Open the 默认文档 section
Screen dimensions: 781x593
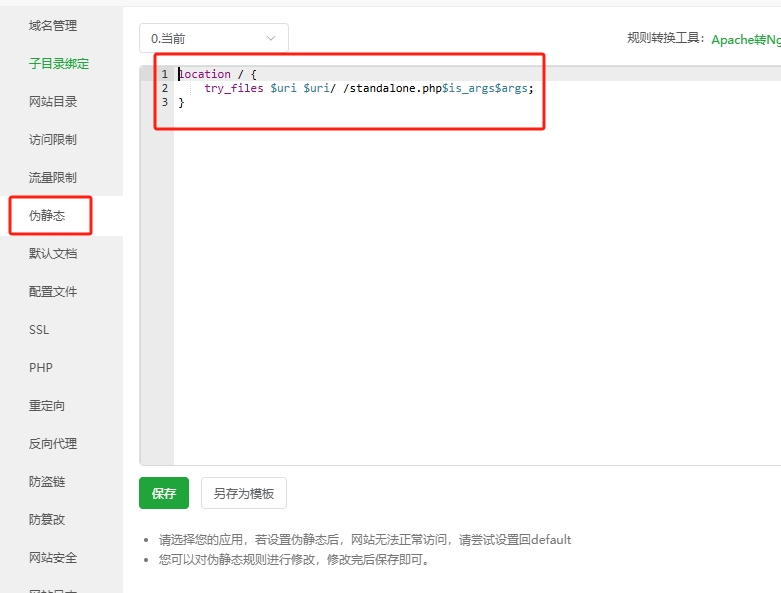tap(53, 254)
